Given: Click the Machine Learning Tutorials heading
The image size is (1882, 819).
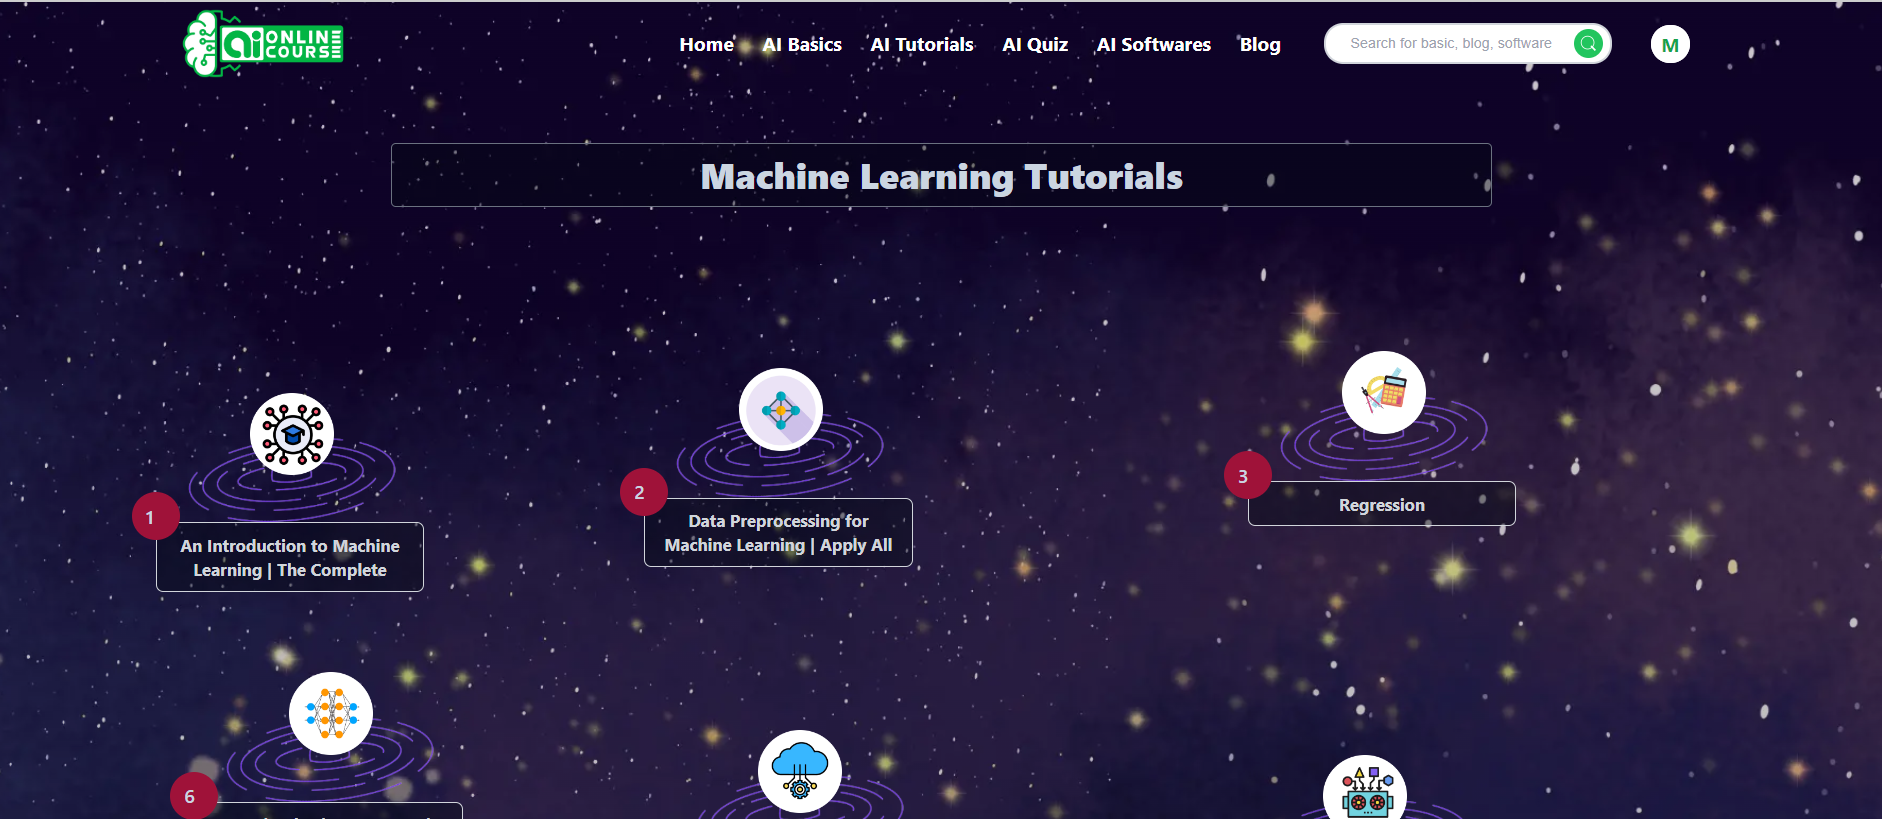Looking at the screenshot, I should click(941, 176).
